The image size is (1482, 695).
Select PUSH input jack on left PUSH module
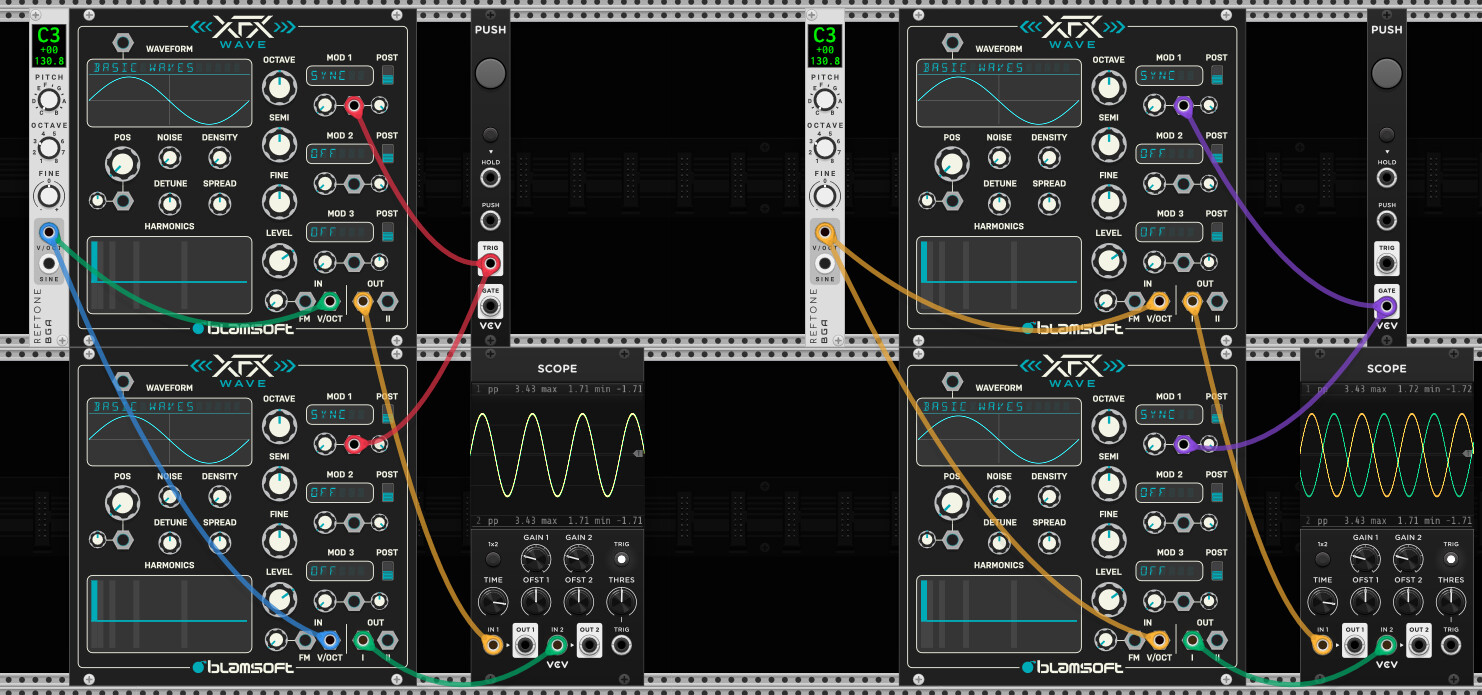pyautogui.click(x=490, y=221)
